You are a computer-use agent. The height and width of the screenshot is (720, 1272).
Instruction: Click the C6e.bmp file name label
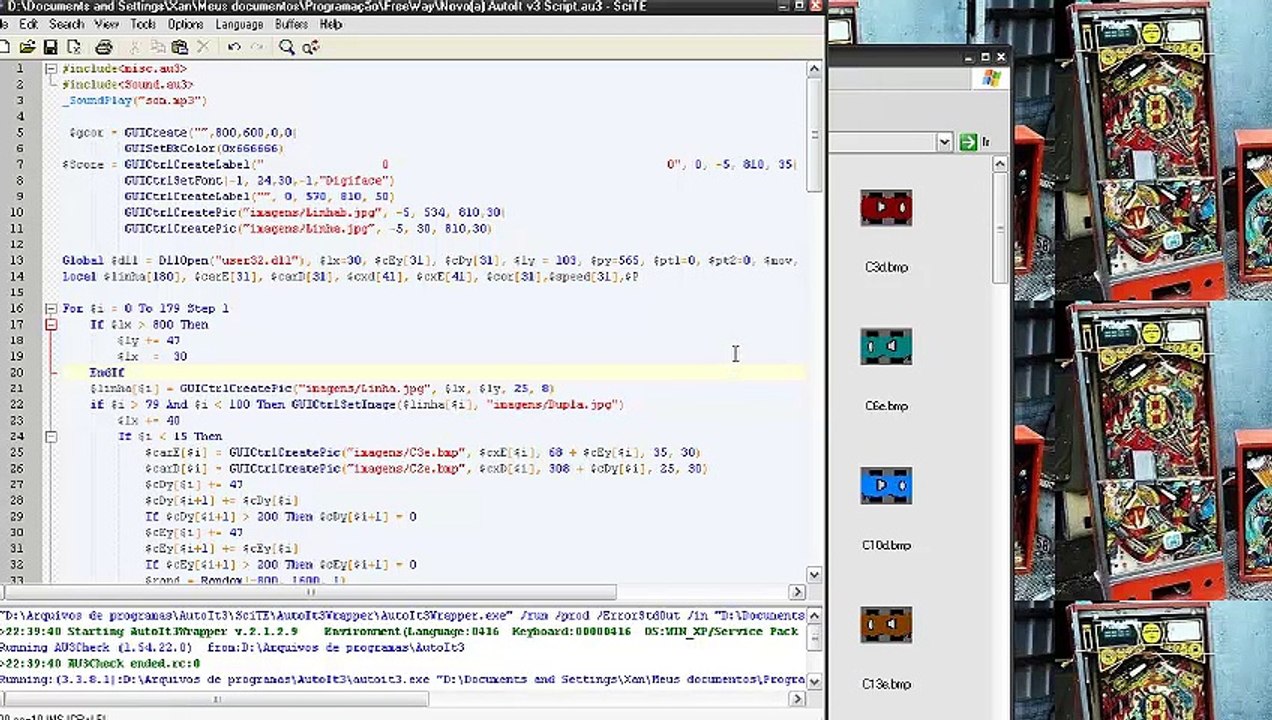pos(886,406)
